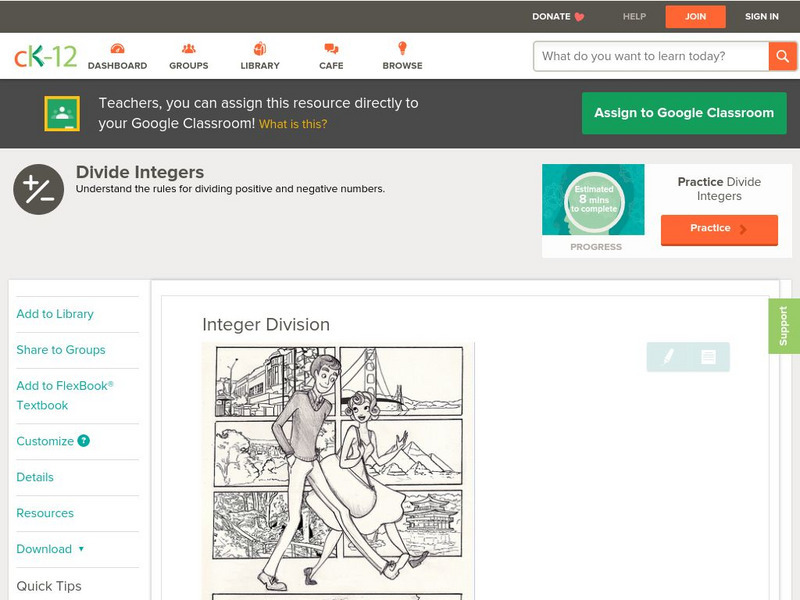The height and width of the screenshot is (600, 800).
Task: Click the Add to Library link
Action: point(55,314)
